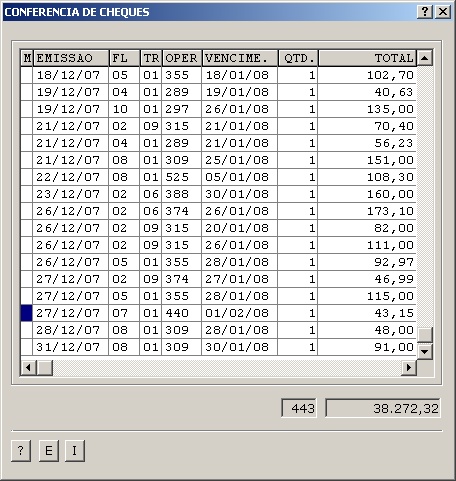Image resolution: width=456 pixels, height=481 pixels.
Task: Click the vertical scrollbar down arrow
Action: [425, 351]
